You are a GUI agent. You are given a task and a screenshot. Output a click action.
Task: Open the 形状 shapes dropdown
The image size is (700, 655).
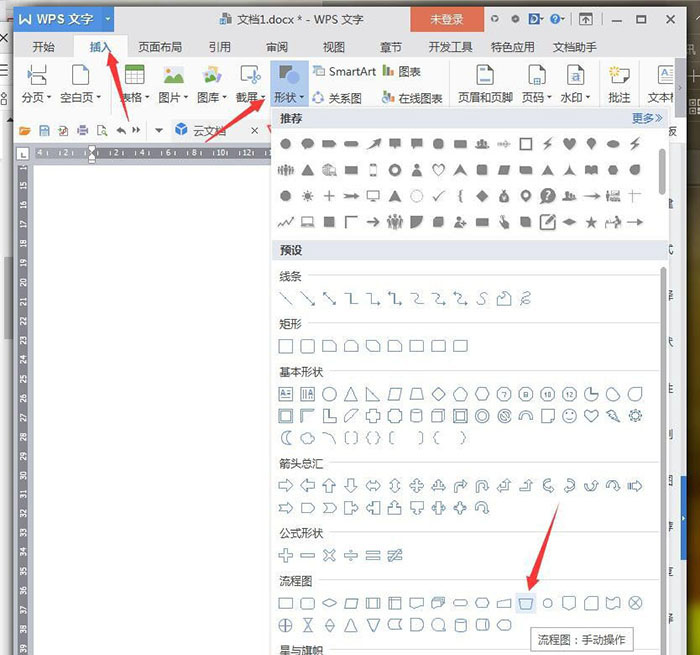[x=289, y=83]
